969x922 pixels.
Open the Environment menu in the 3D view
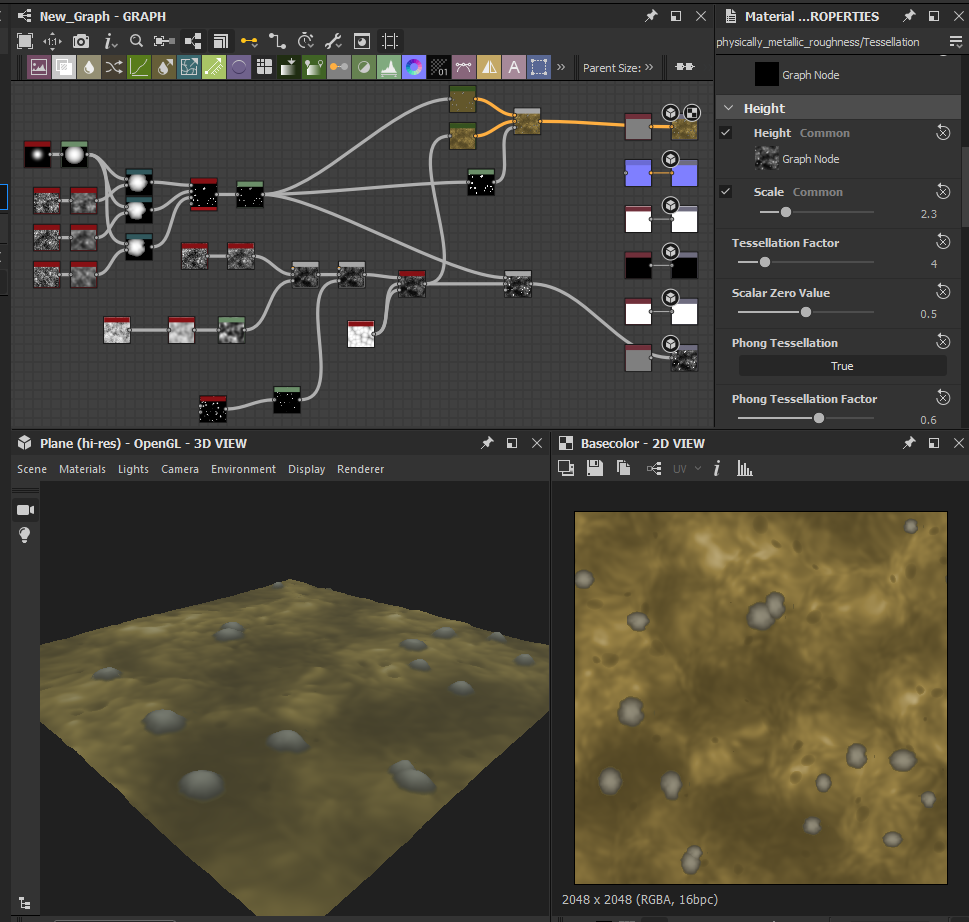[x=243, y=469]
